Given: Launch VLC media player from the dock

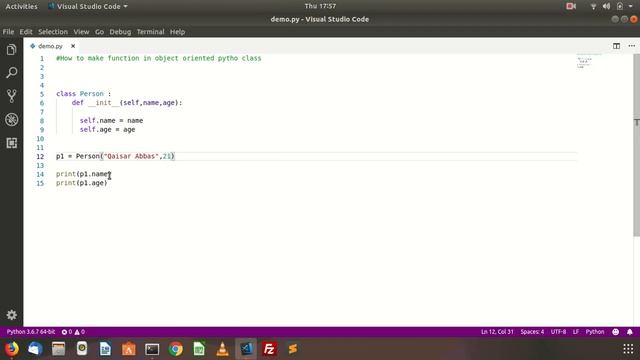Looking at the screenshot, I should [x=222, y=349].
